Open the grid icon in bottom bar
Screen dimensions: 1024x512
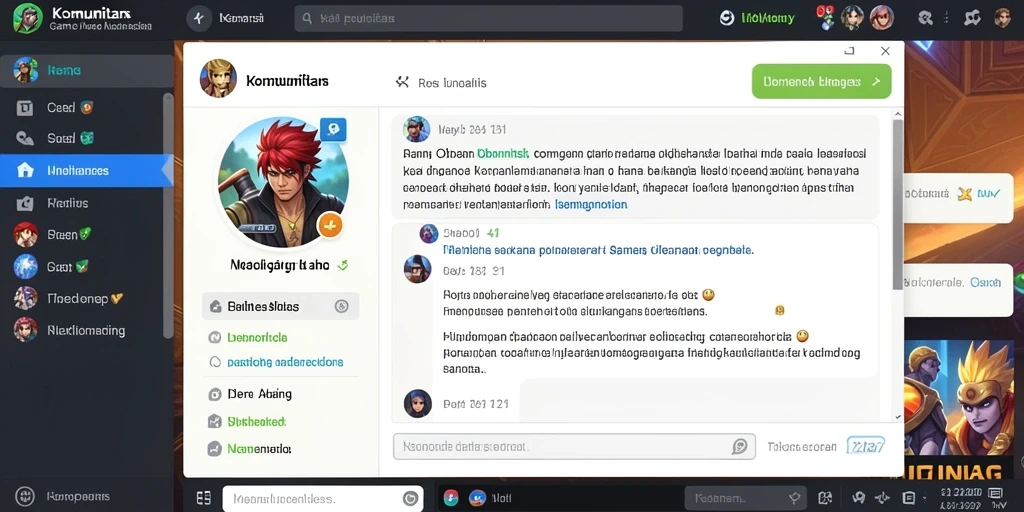[203, 498]
